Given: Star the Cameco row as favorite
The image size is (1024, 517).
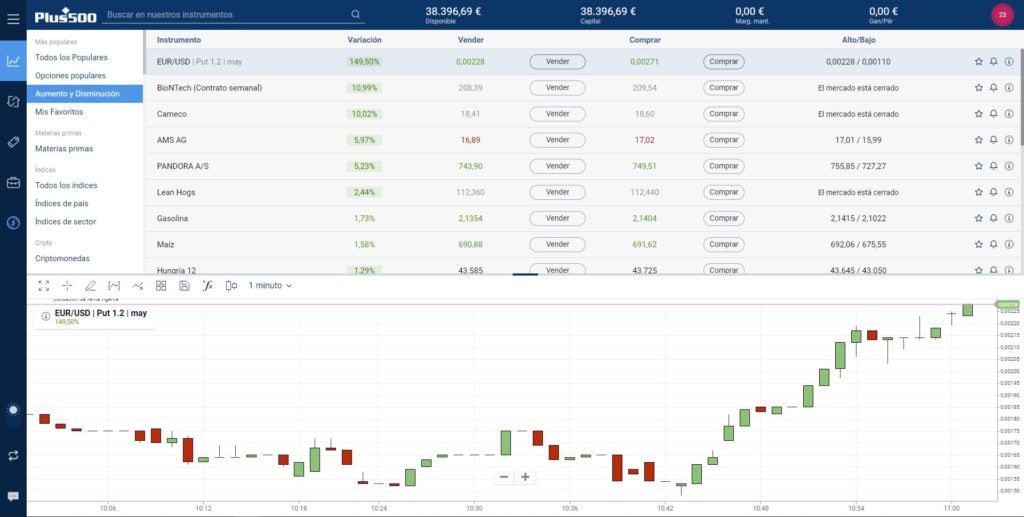Looking at the screenshot, I should (x=978, y=114).
